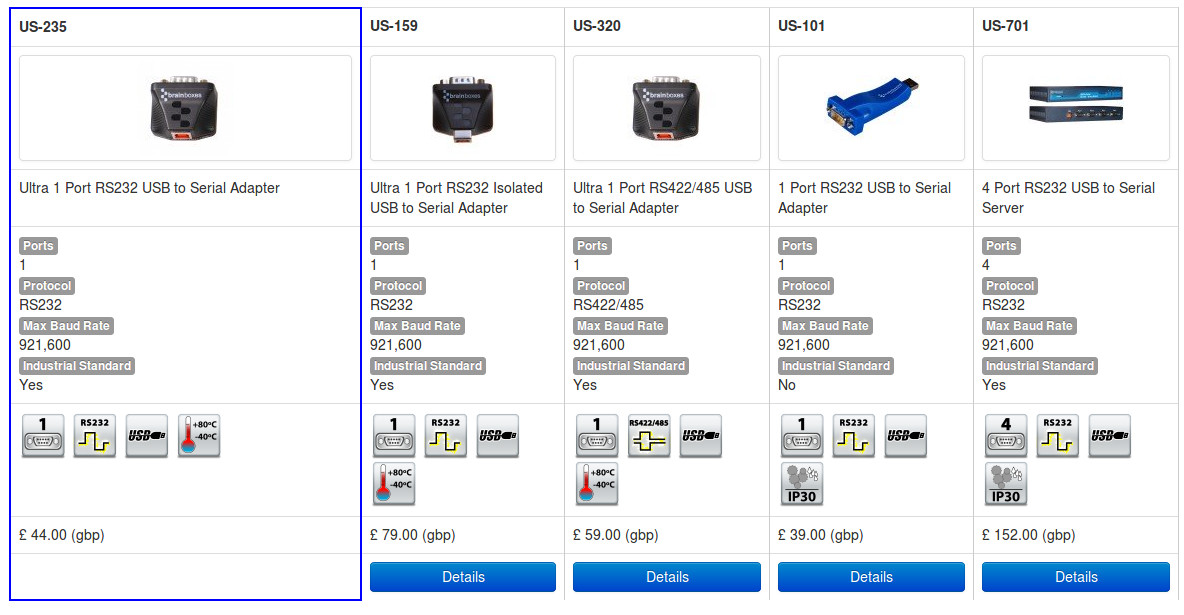The height and width of the screenshot is (615, 1184).
Task: View Details of the US-701 serial server
Action: [x=1076, y=577]
